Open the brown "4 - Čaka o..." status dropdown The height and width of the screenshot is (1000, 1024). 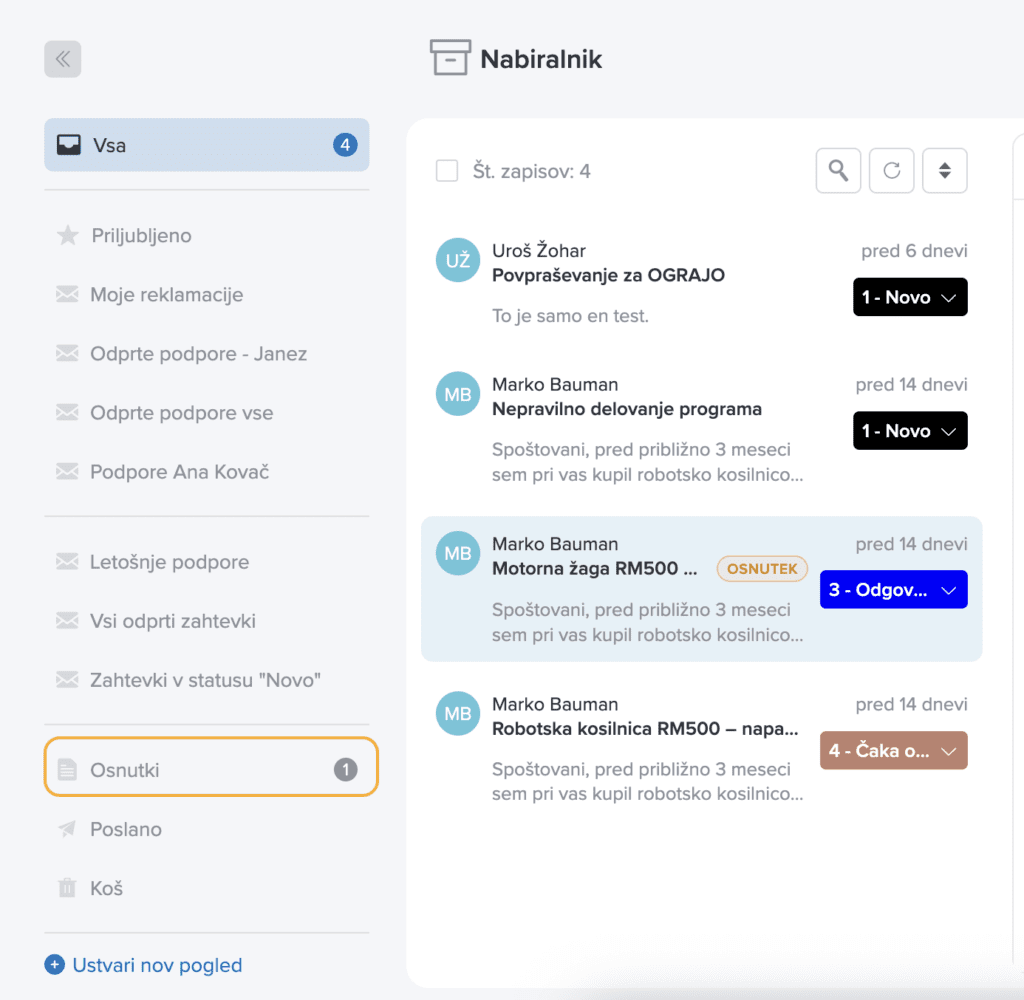893,750
